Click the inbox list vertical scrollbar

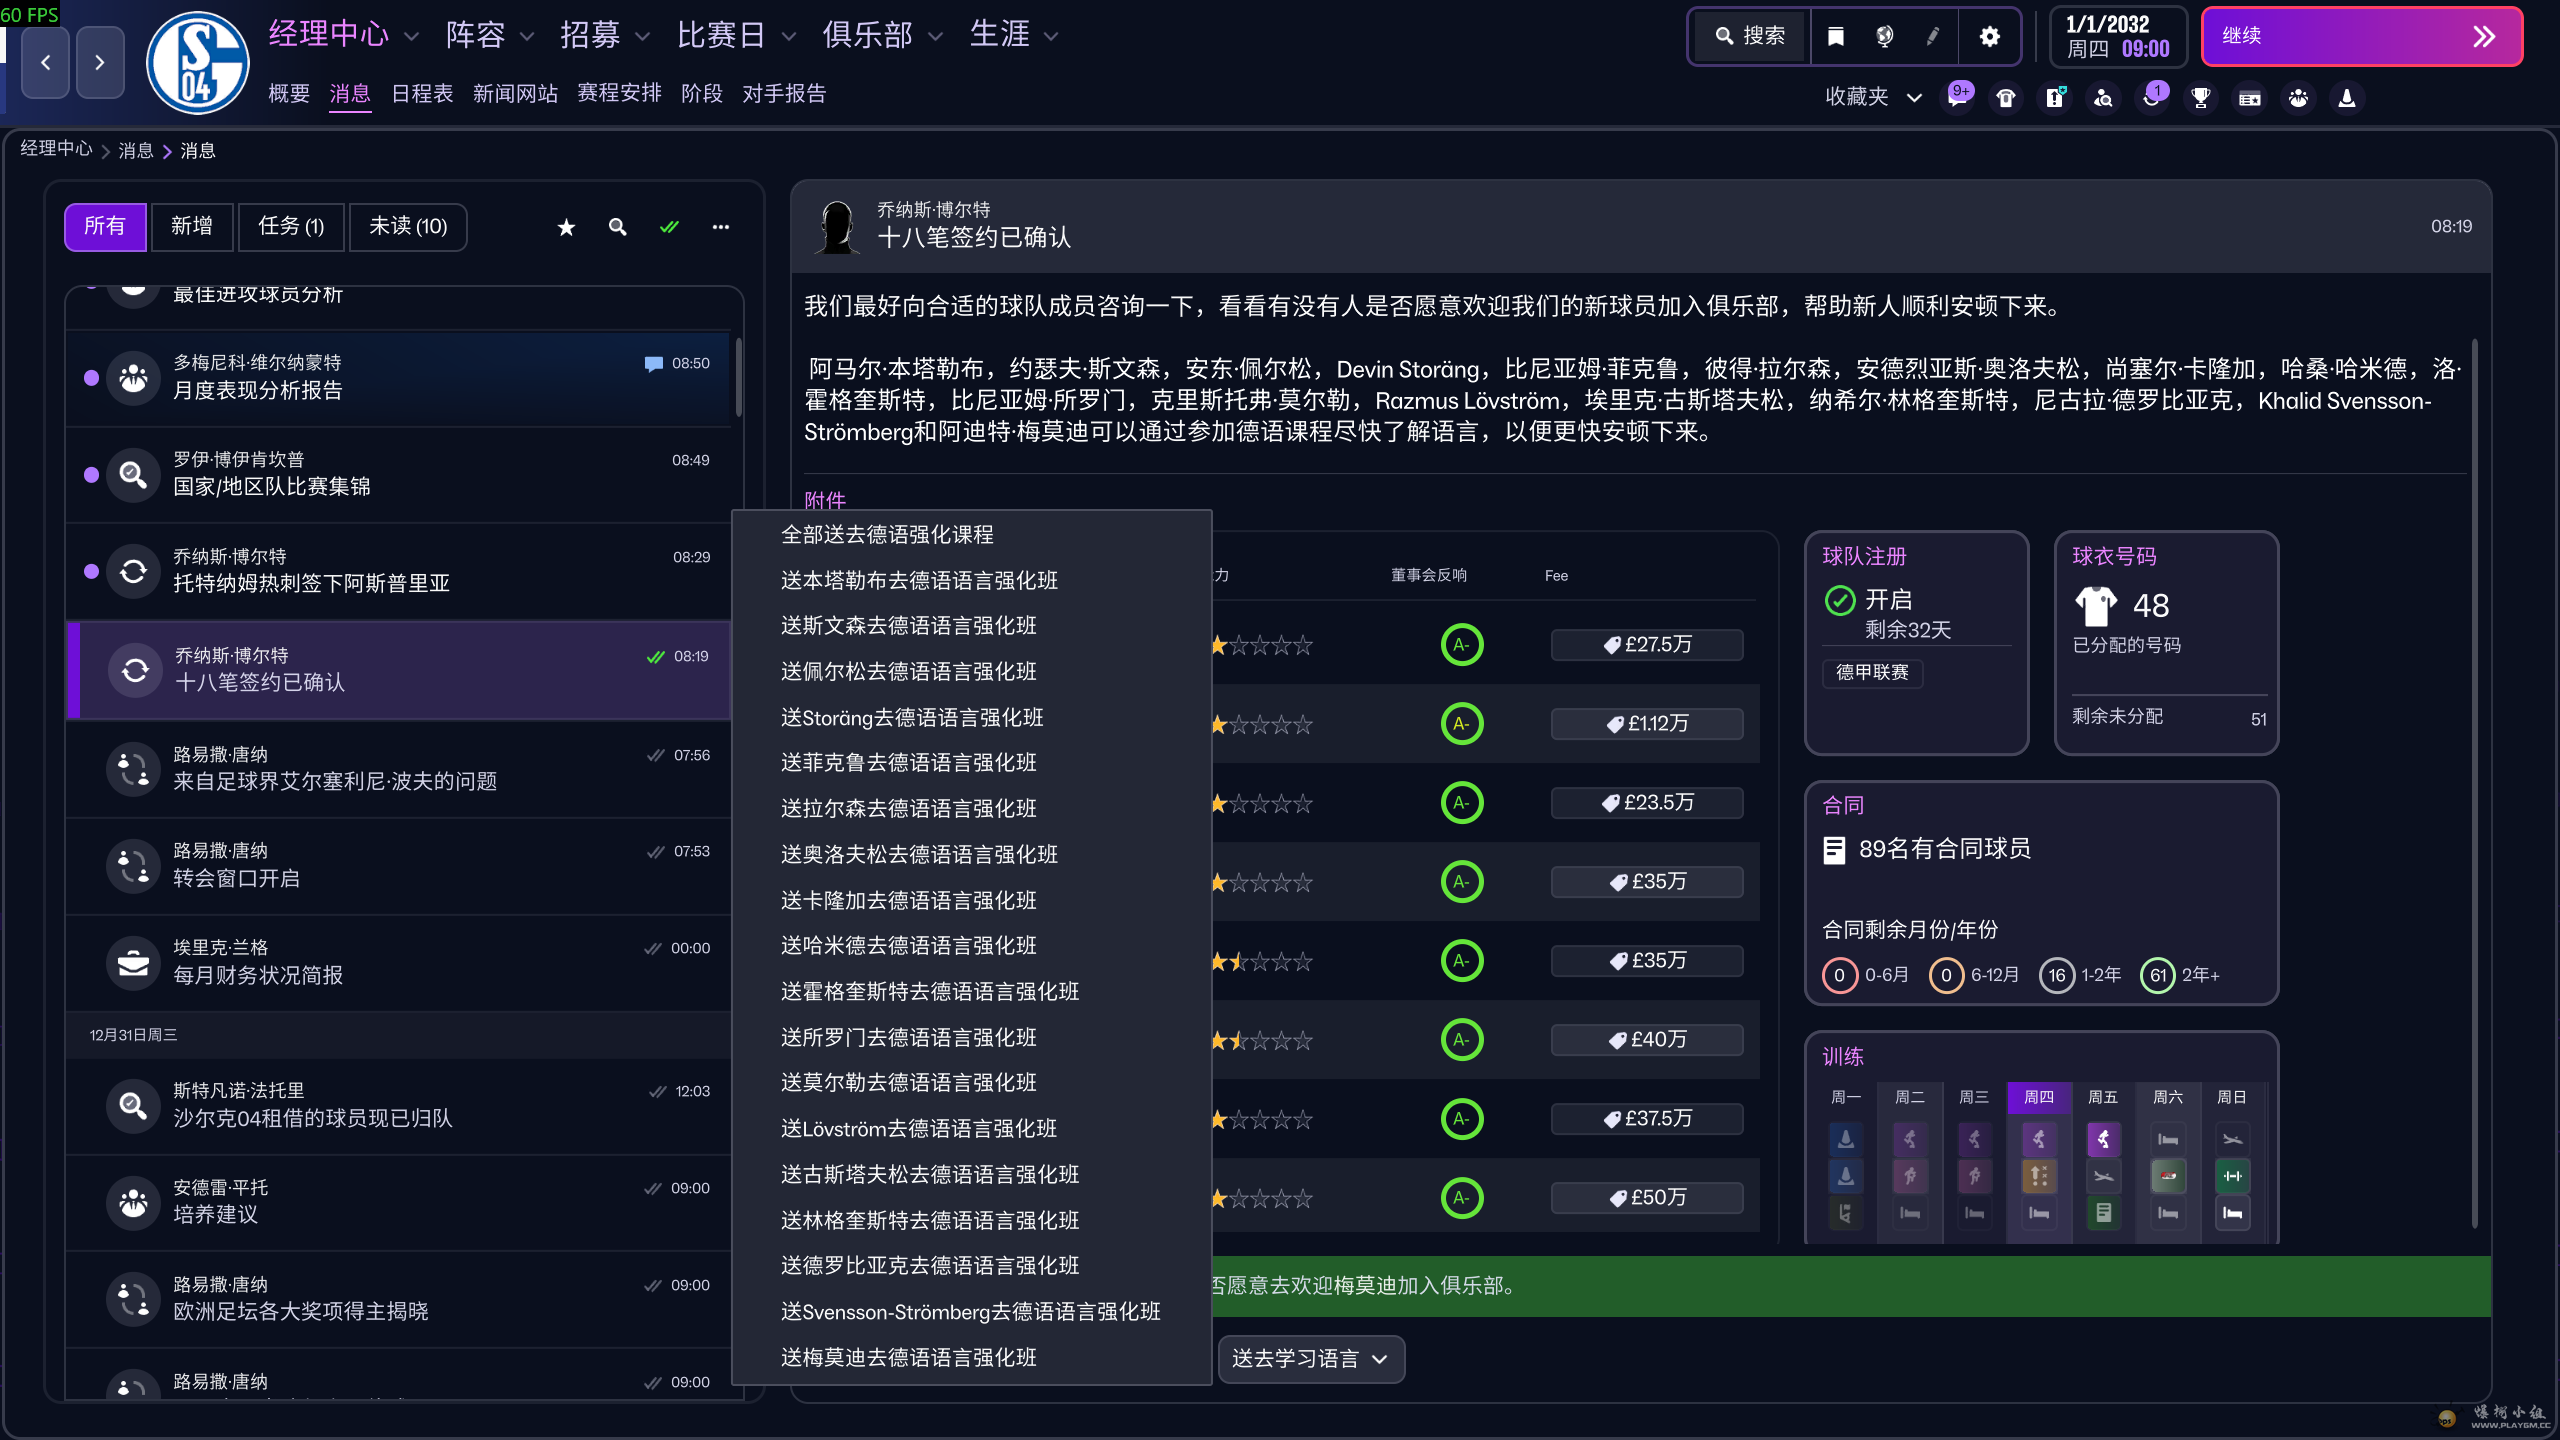[739, 378]
